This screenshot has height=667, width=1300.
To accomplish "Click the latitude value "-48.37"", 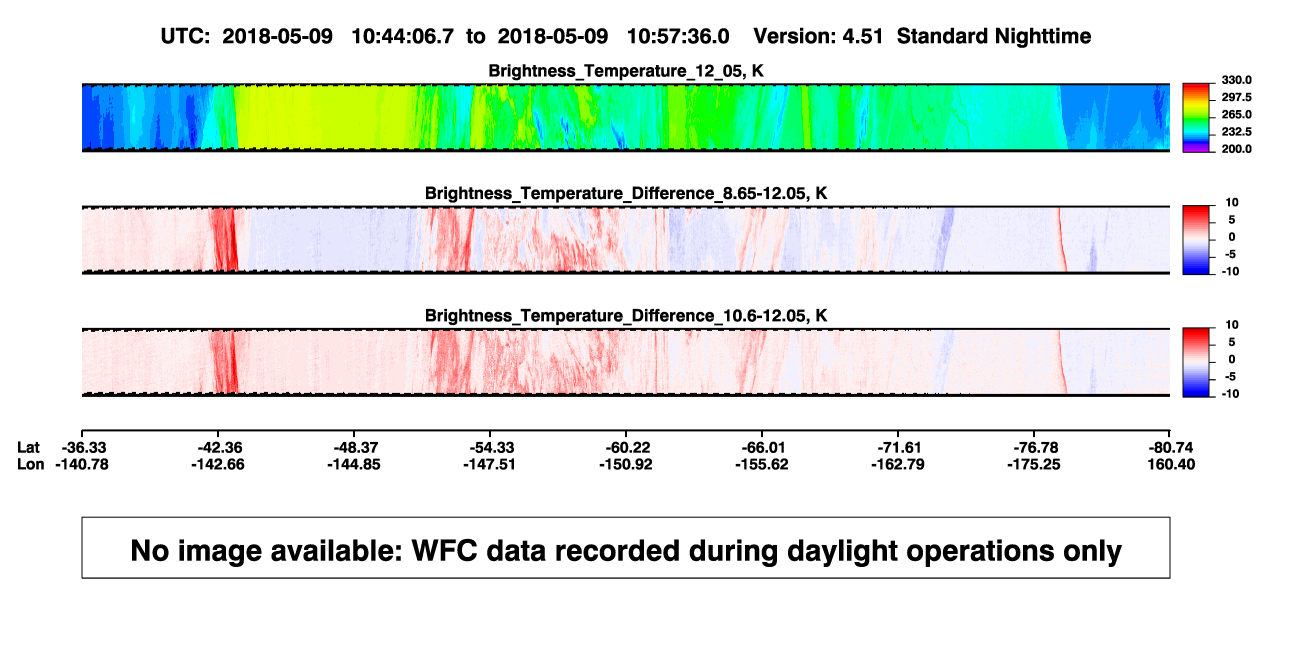I will pyautogui.click(x=355, y=447).
